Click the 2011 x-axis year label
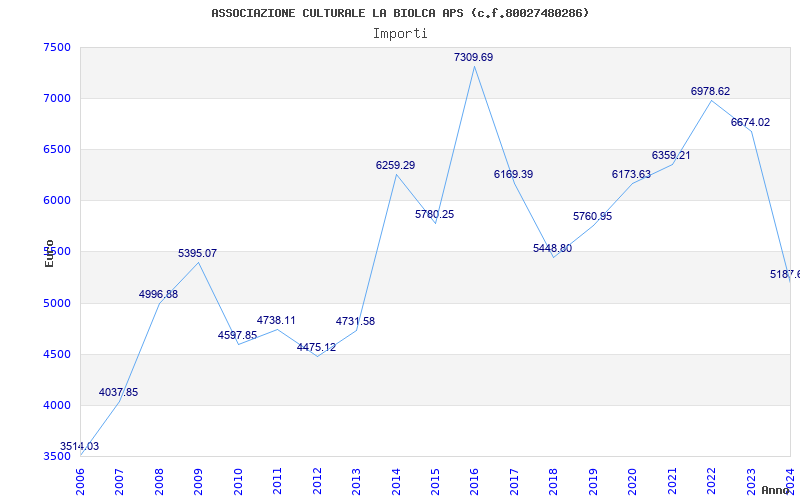Screen dimensions: 800x500 277,482
